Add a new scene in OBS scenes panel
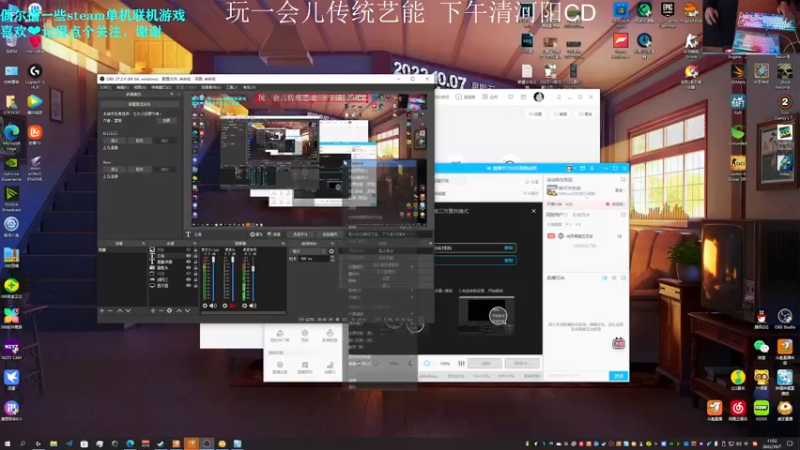 click(x=102, y=310)
